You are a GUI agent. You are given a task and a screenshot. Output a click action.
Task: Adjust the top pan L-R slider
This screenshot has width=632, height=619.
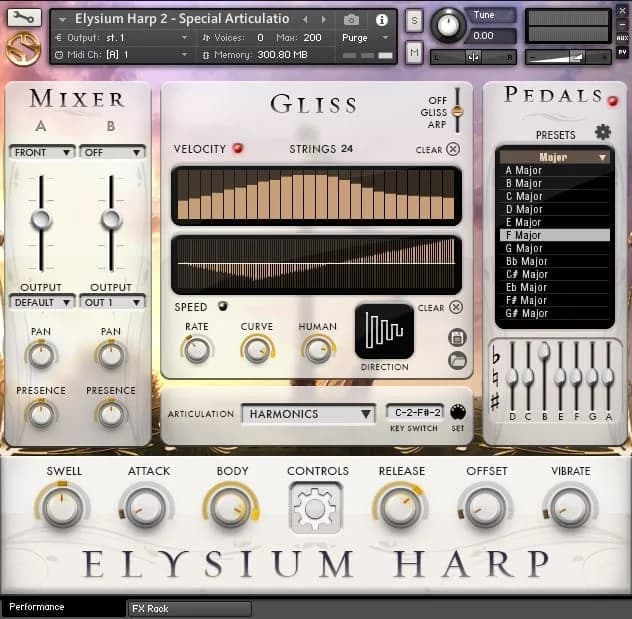(473, 57)
